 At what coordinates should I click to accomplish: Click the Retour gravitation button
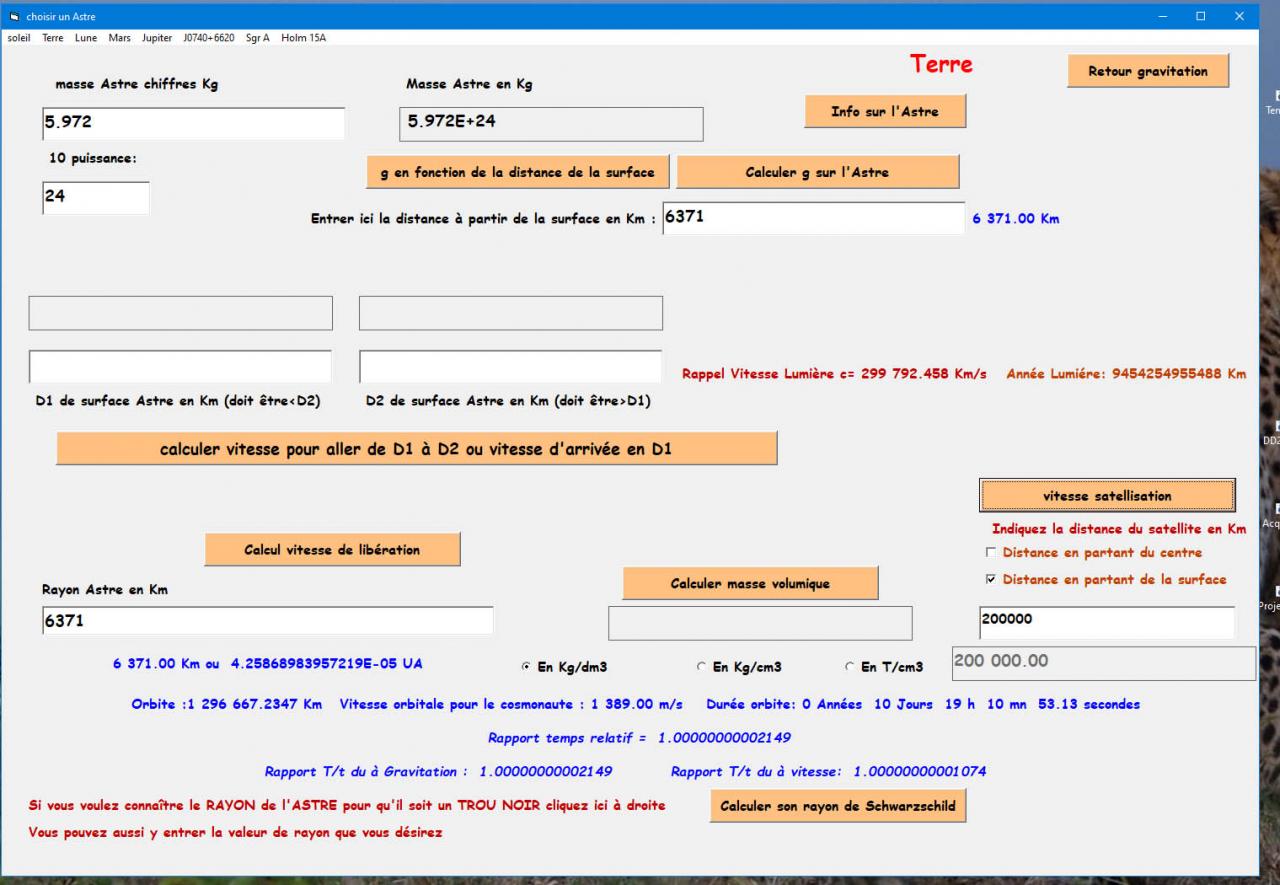pos(1148,71)
